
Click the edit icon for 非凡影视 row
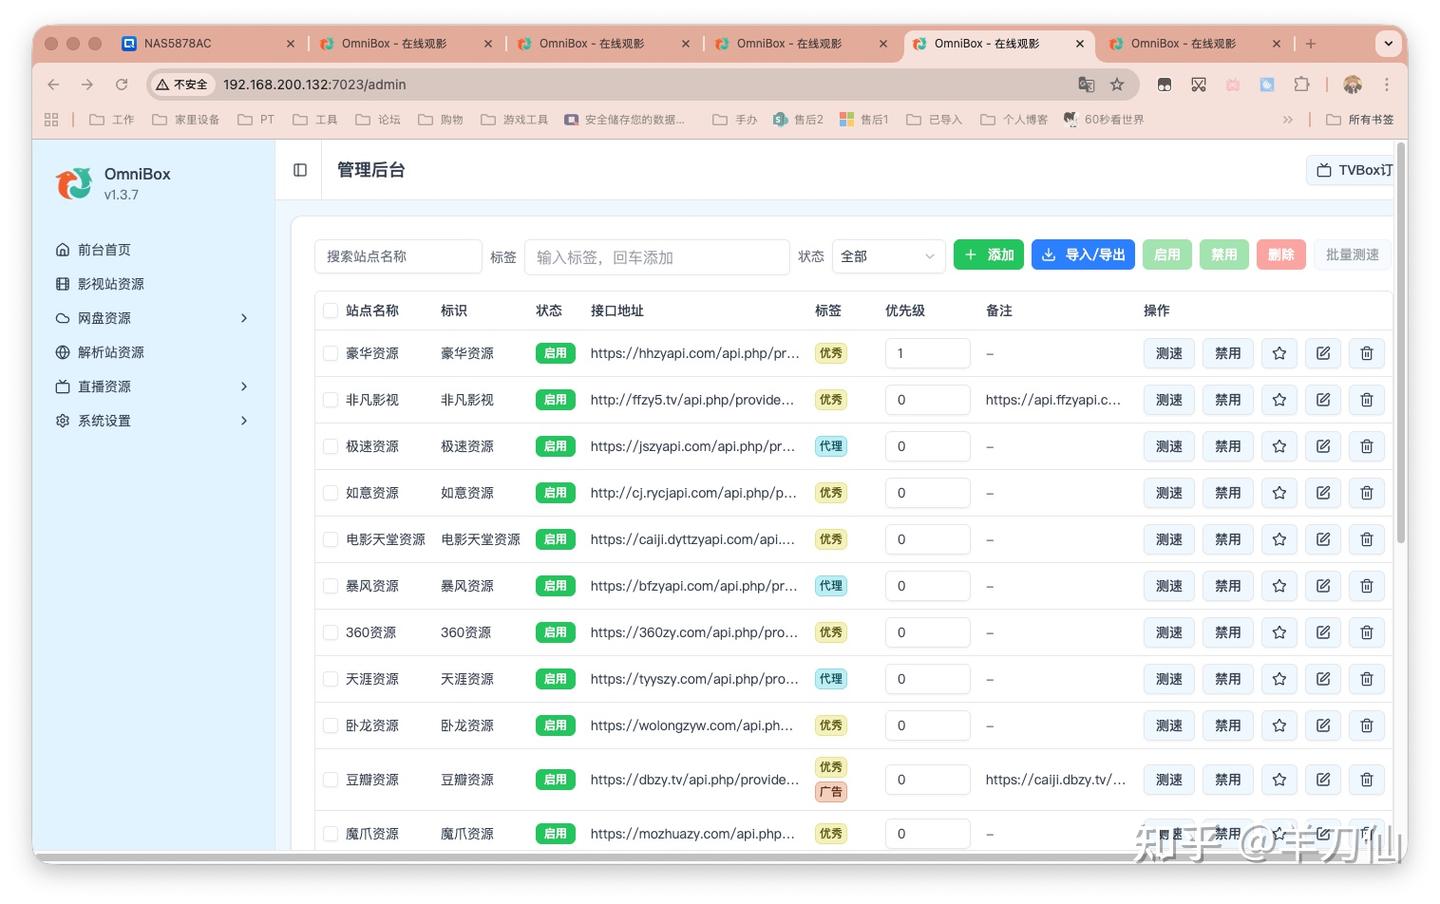pos(1323,400)
